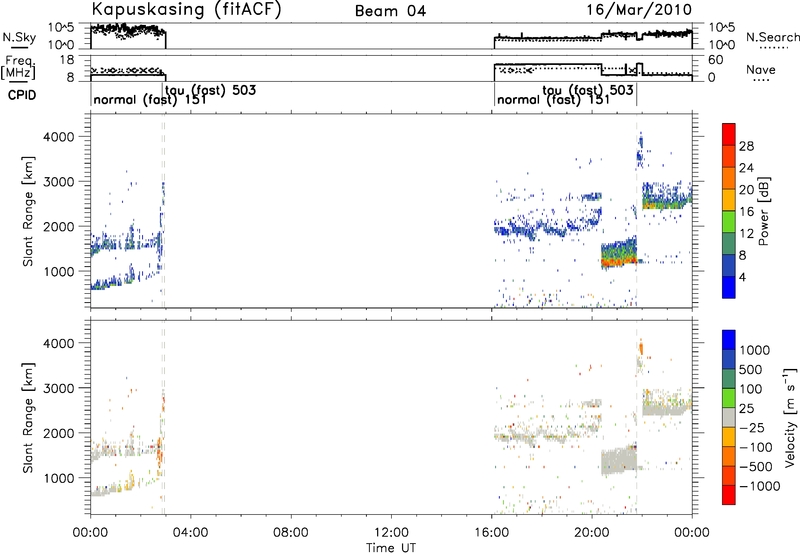
Task: Pick the light green Power segment between 12 and 16
Action: 729,221
